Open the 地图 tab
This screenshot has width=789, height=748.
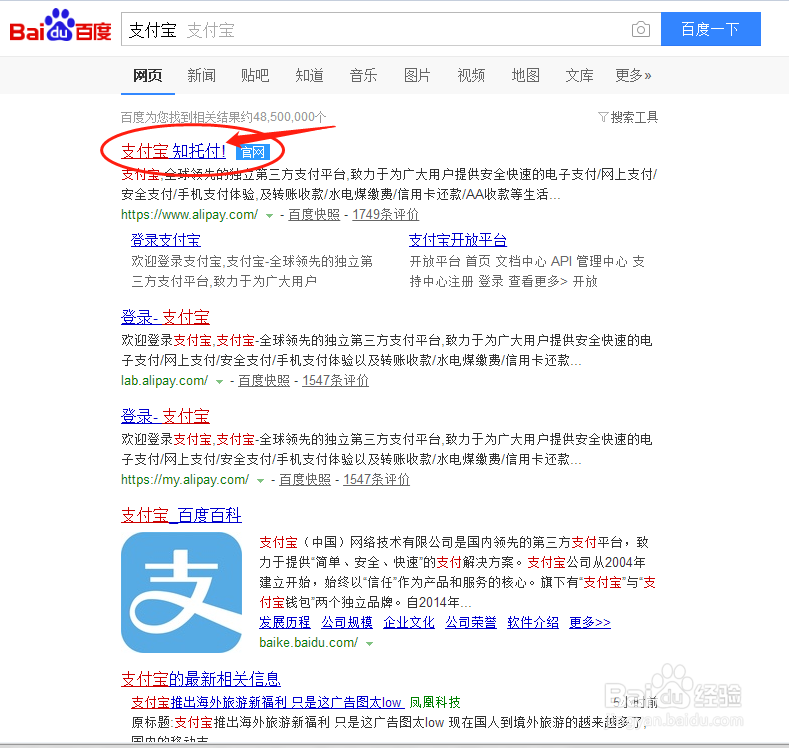tap(525, 75)
